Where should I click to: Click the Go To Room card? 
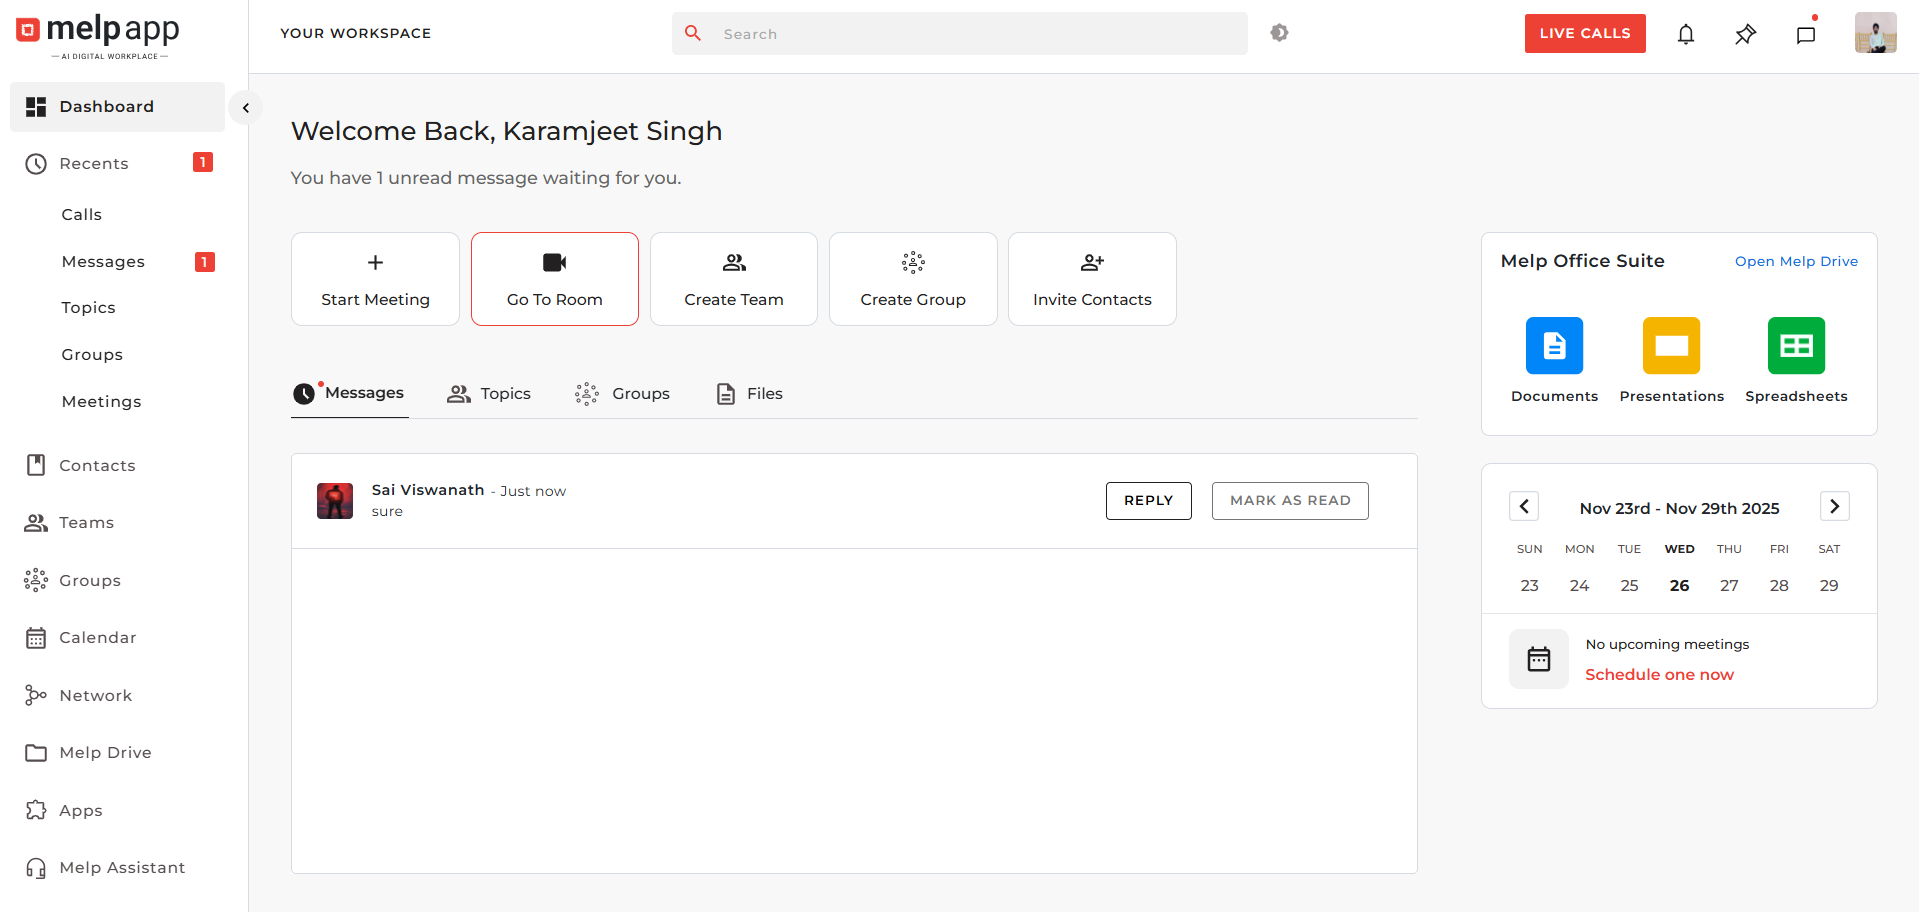coord(555,279)
